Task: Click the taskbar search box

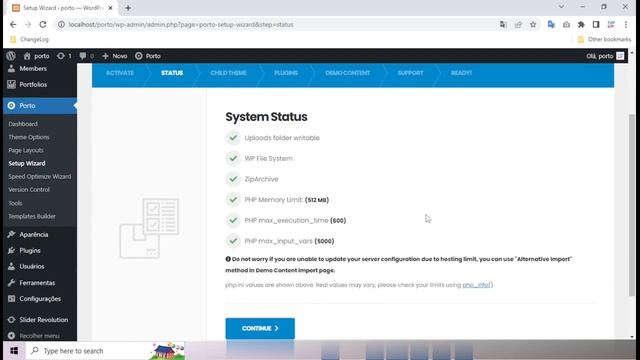Action: tap(105, 351)
